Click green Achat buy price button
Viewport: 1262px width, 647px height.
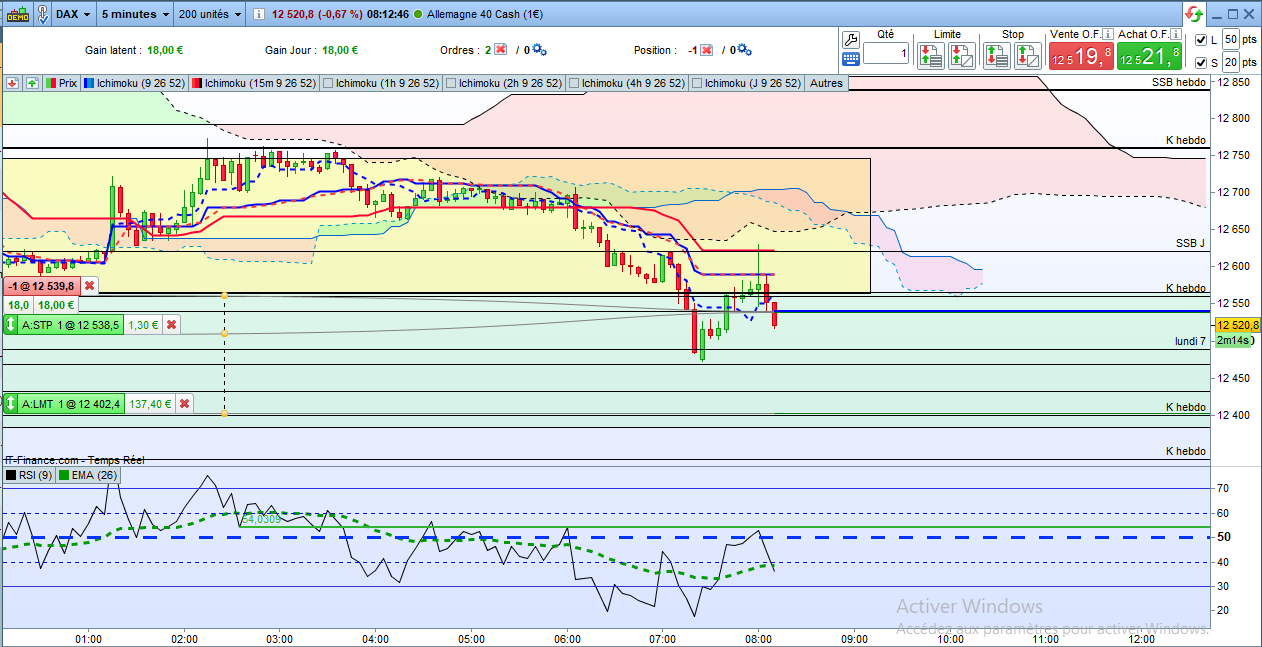pos(1149,57)
